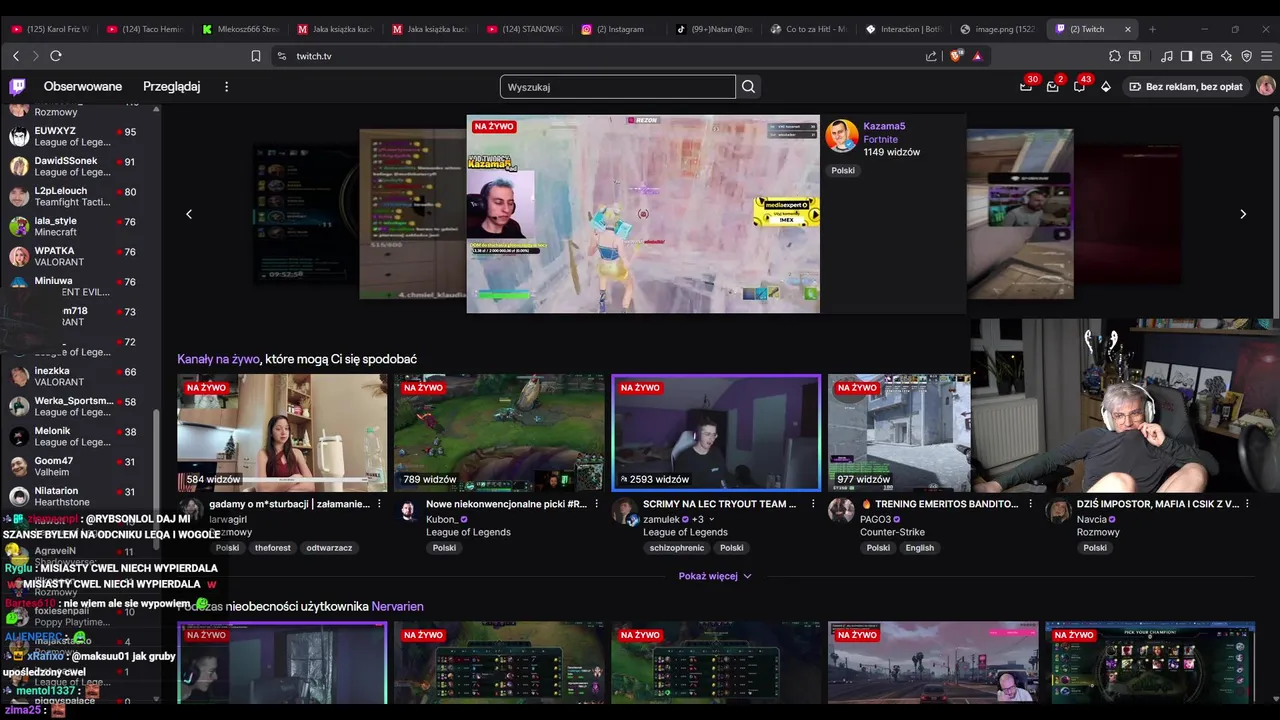Open notifications inbox with 2 badge

[x=1052, y=87]
